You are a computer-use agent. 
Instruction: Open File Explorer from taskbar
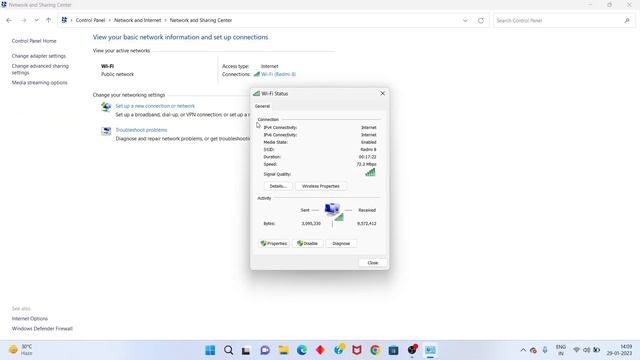283,350
